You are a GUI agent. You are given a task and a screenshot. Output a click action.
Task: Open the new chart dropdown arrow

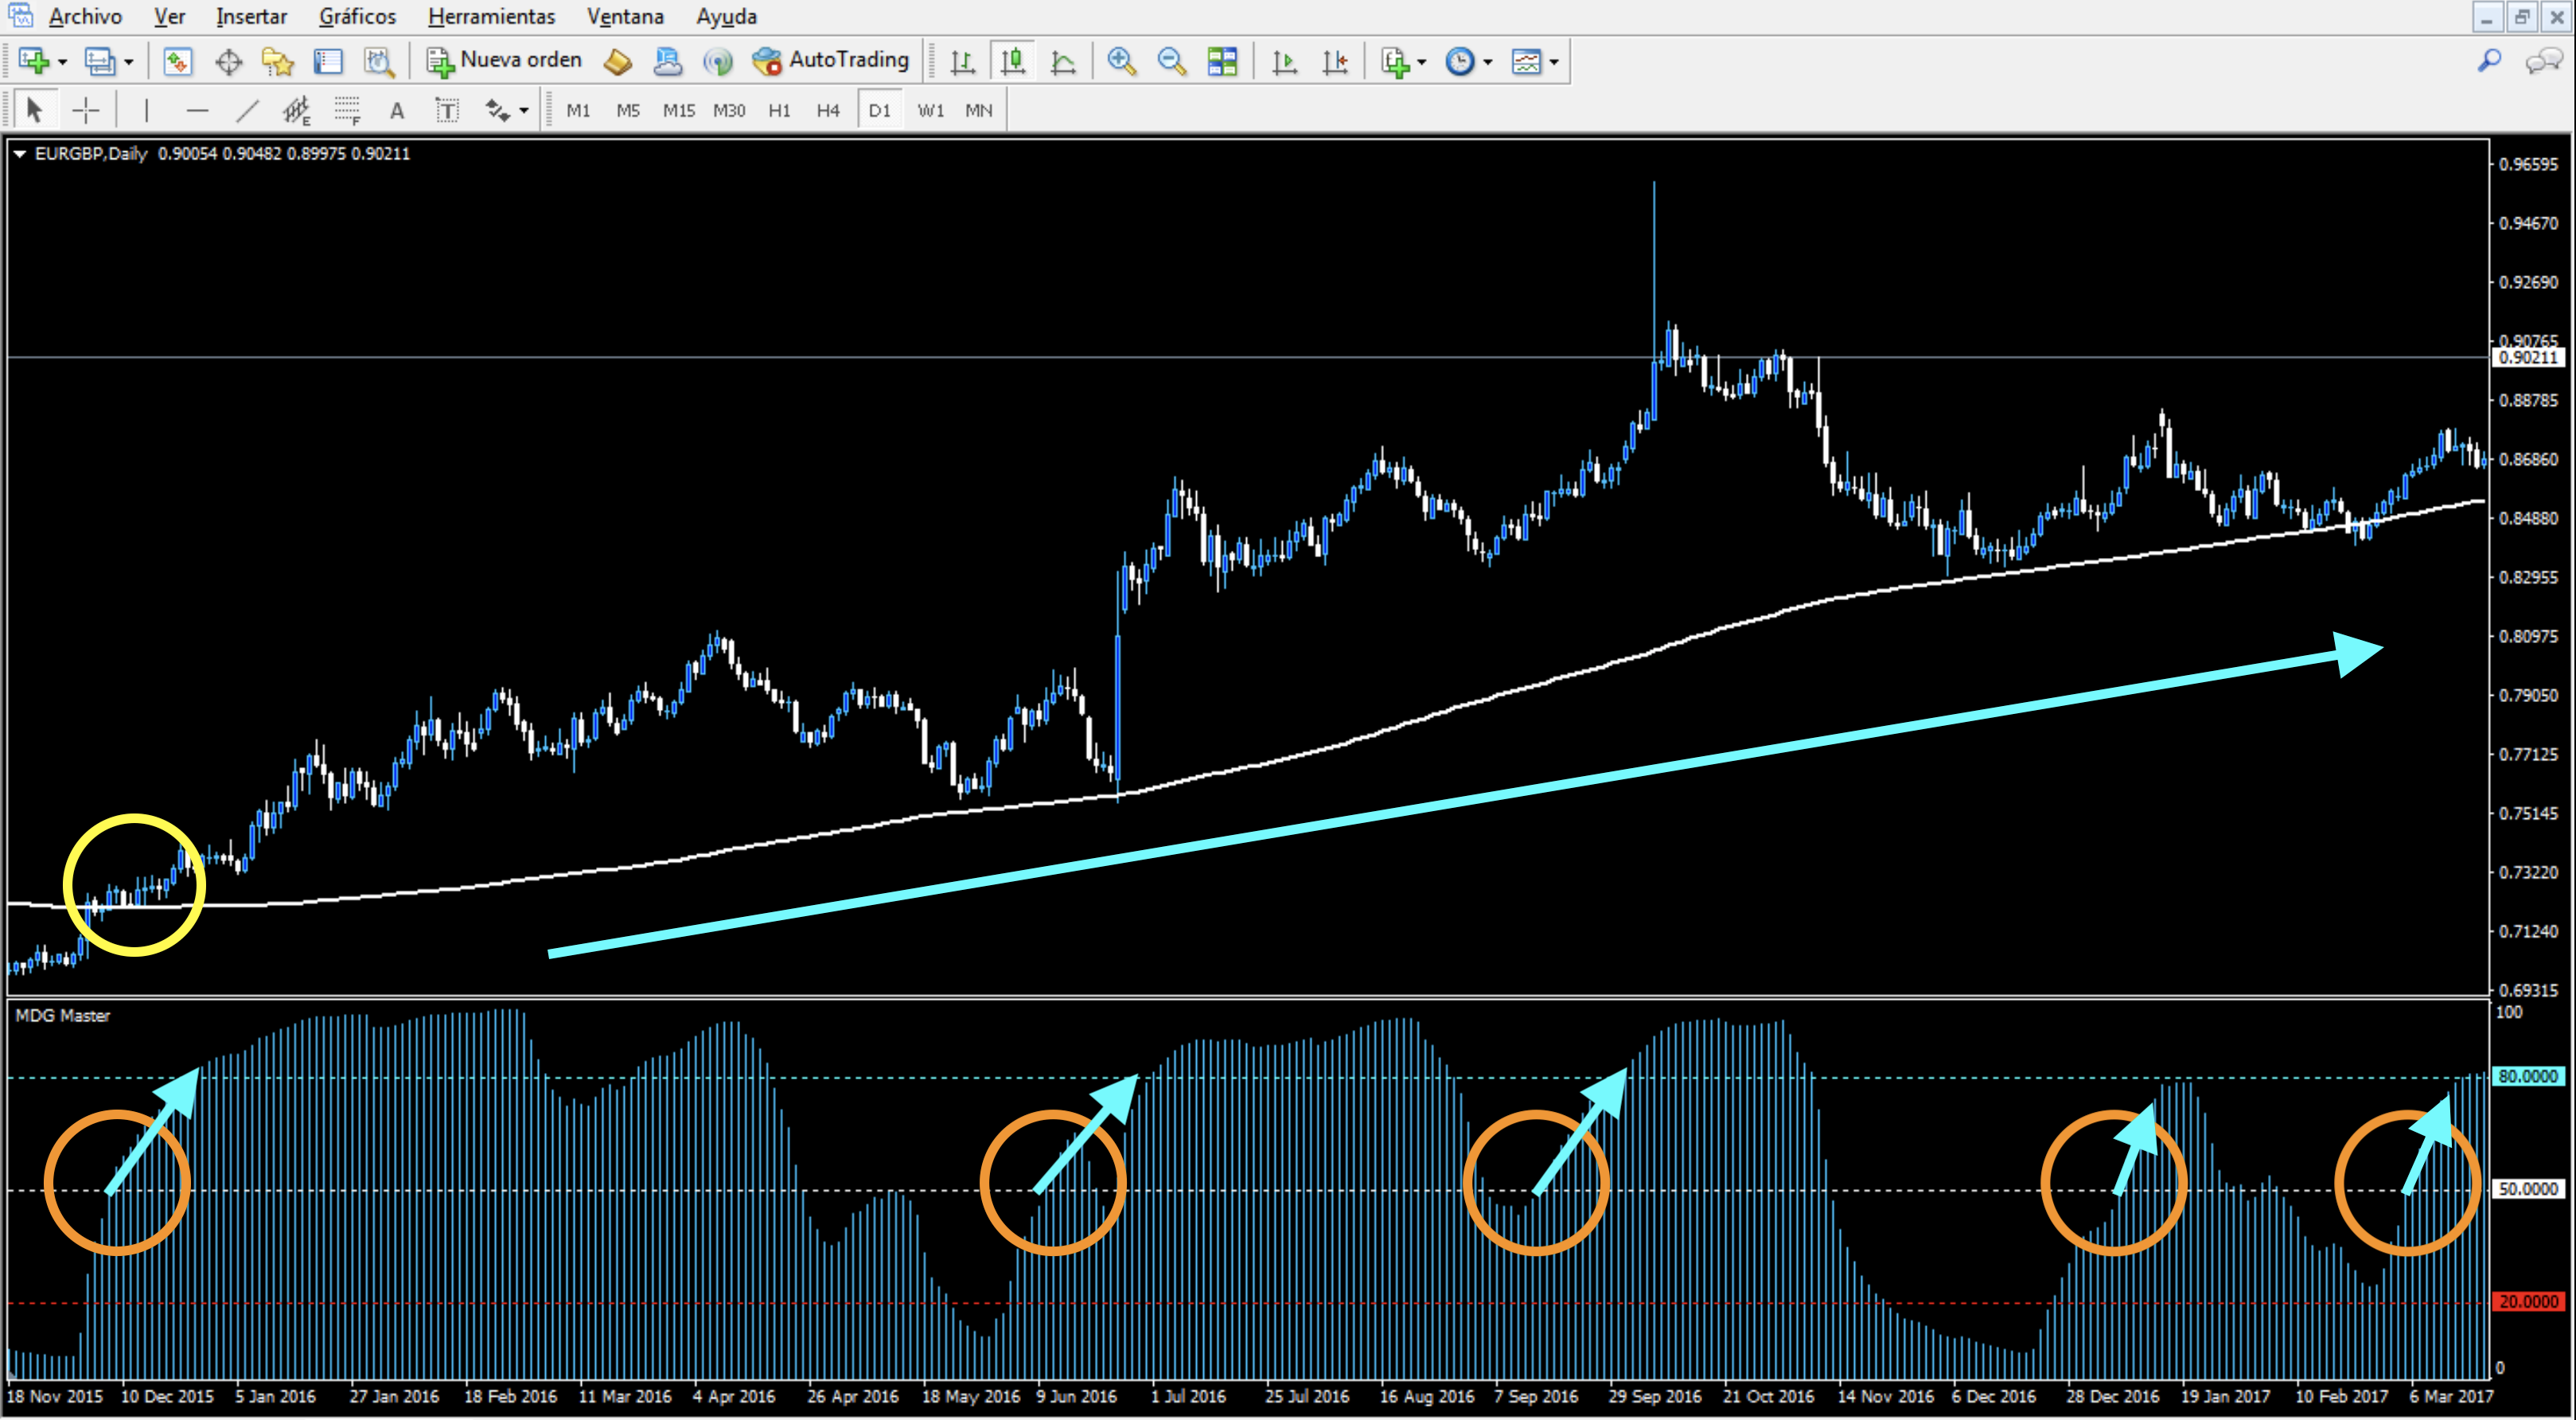coord(63,63)
